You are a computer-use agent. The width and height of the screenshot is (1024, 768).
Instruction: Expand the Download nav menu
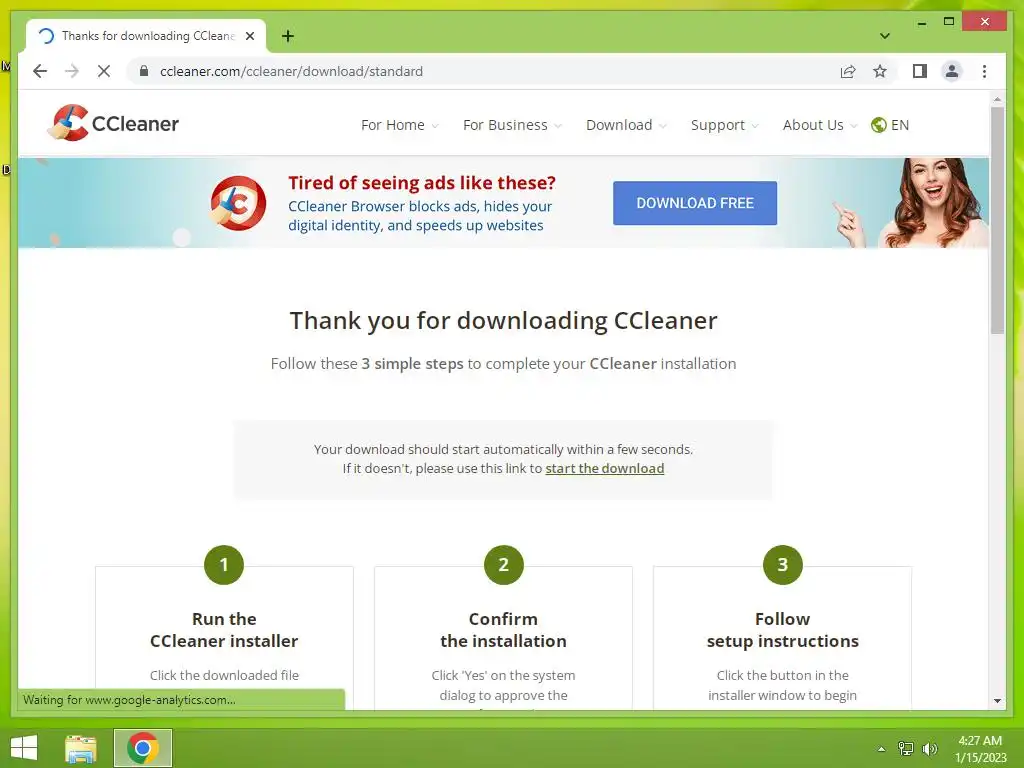coord(626,125)
